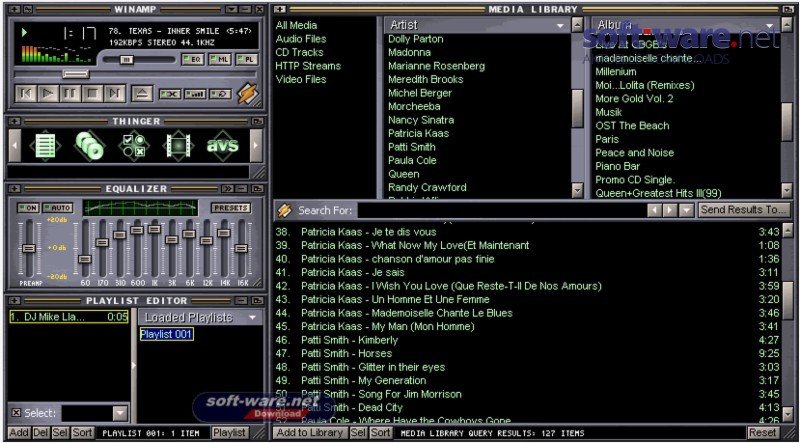Image resolution: width=800 pixels, height=443 pixels.
Task: Click the Artist list scrollbar thumb
Action: pos(577,108)
